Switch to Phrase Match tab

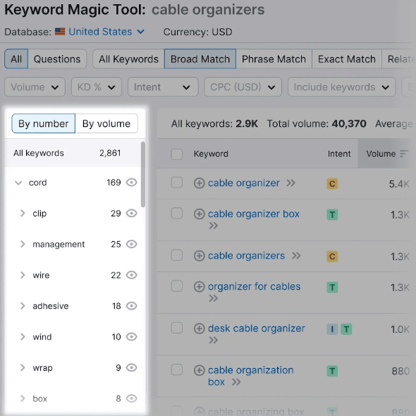coord(274,59)
